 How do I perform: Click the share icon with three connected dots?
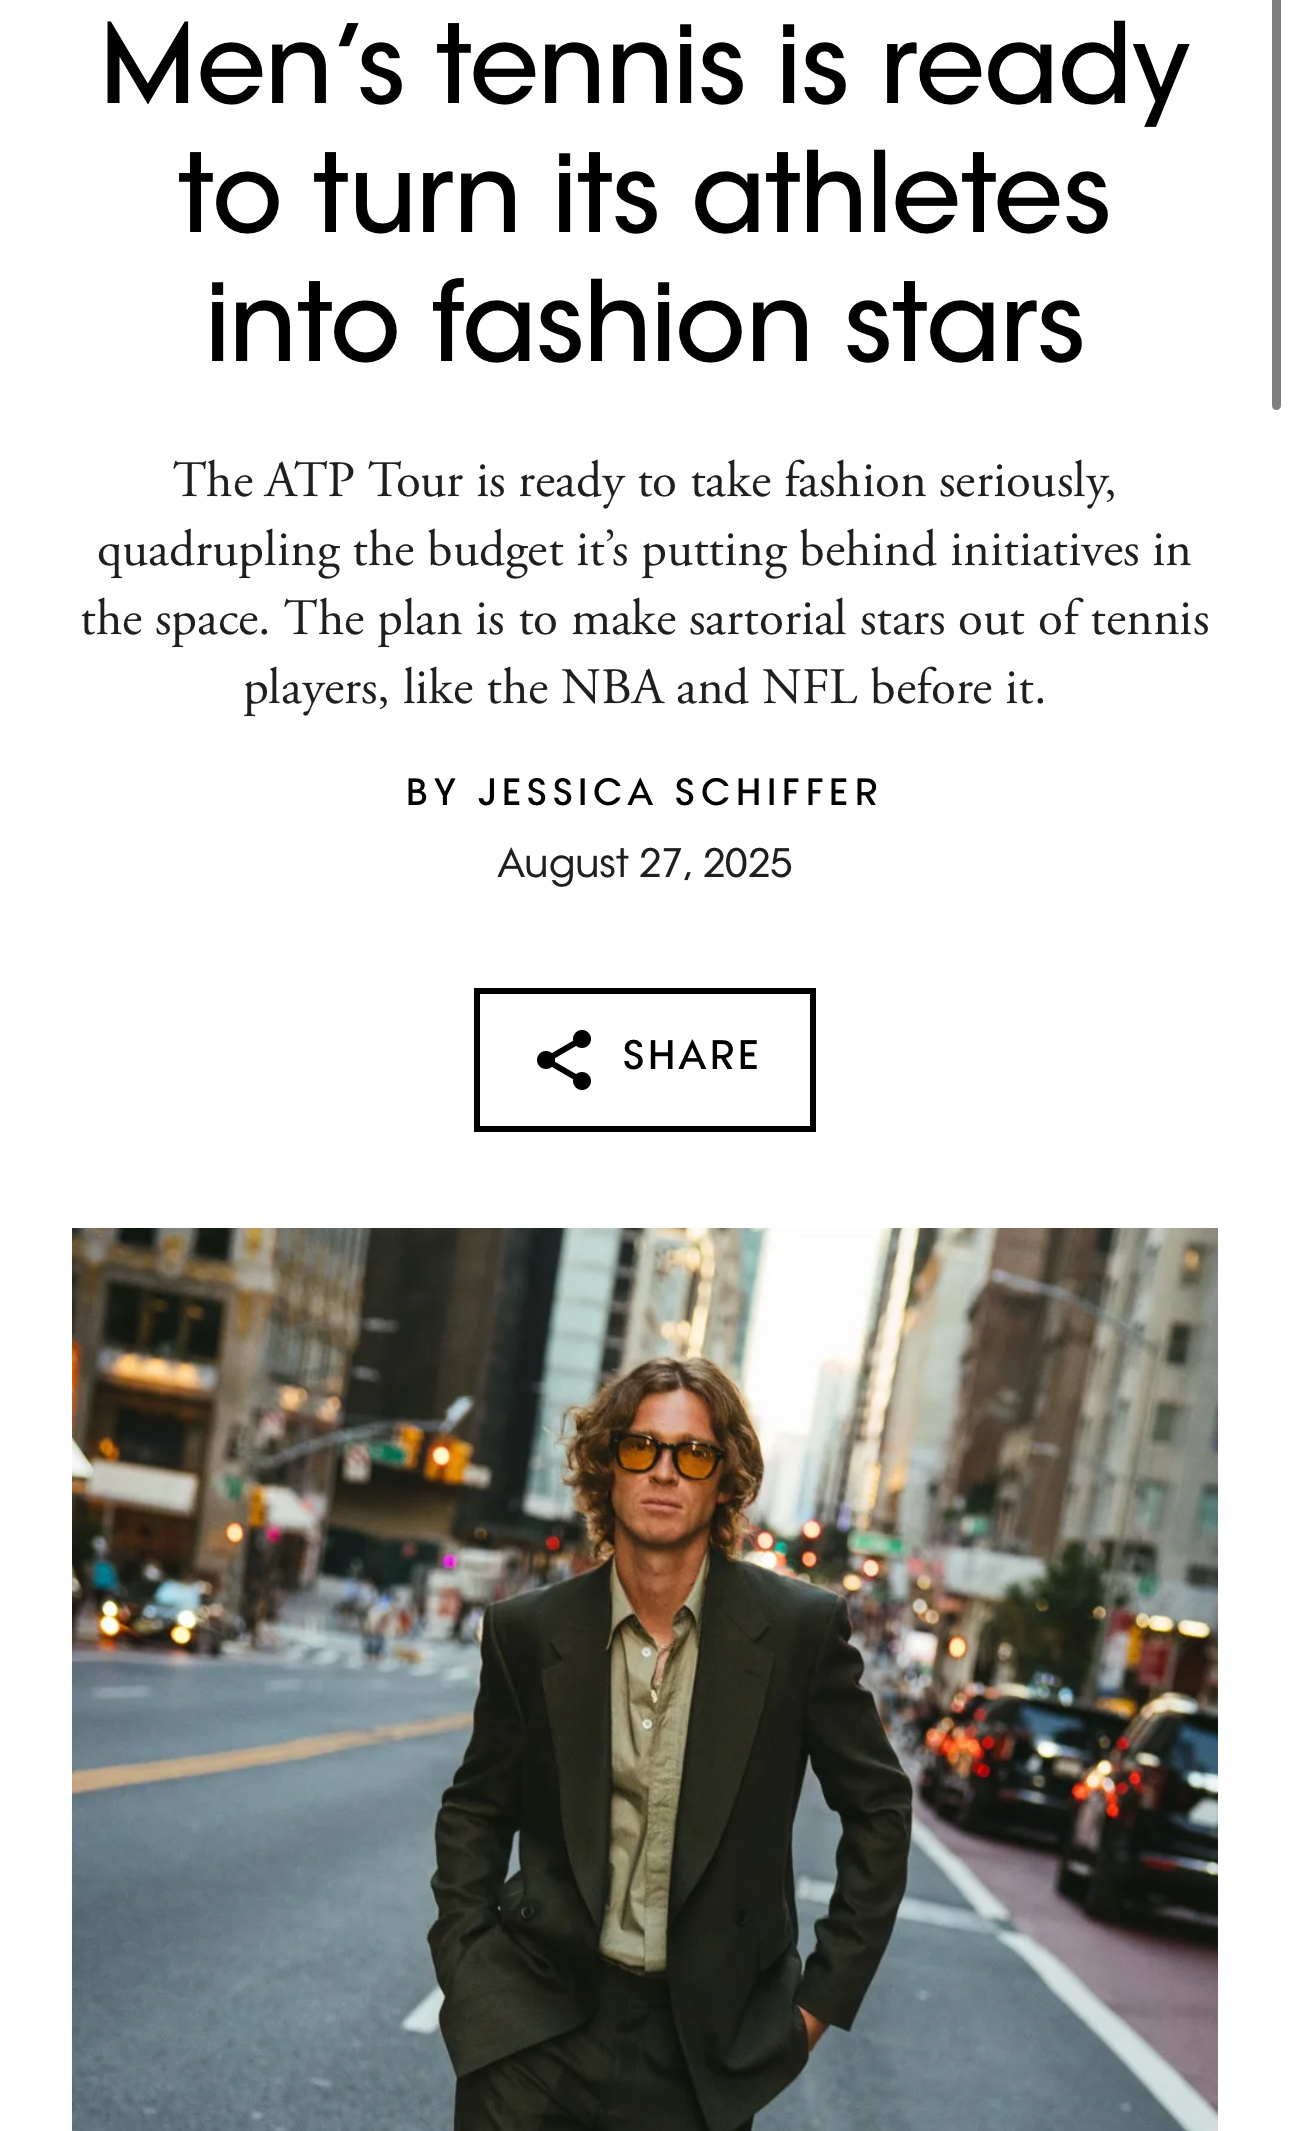(564, 1059)
